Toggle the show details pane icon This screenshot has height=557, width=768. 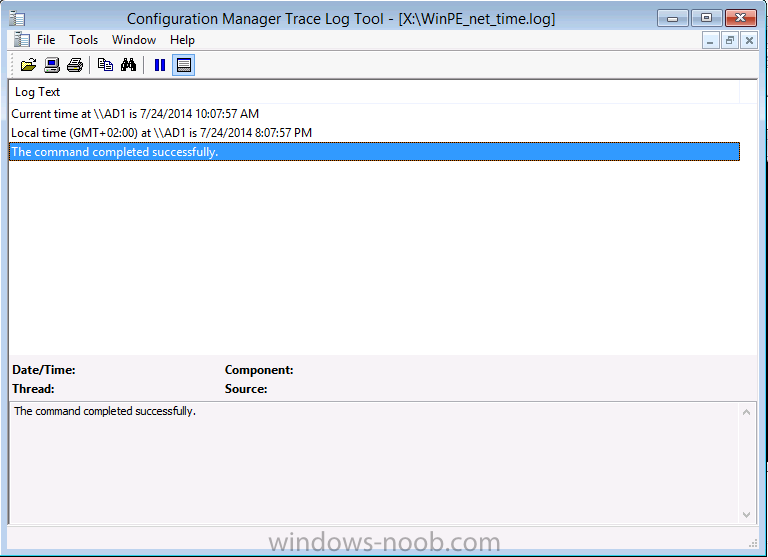click(x=184, y=65)
